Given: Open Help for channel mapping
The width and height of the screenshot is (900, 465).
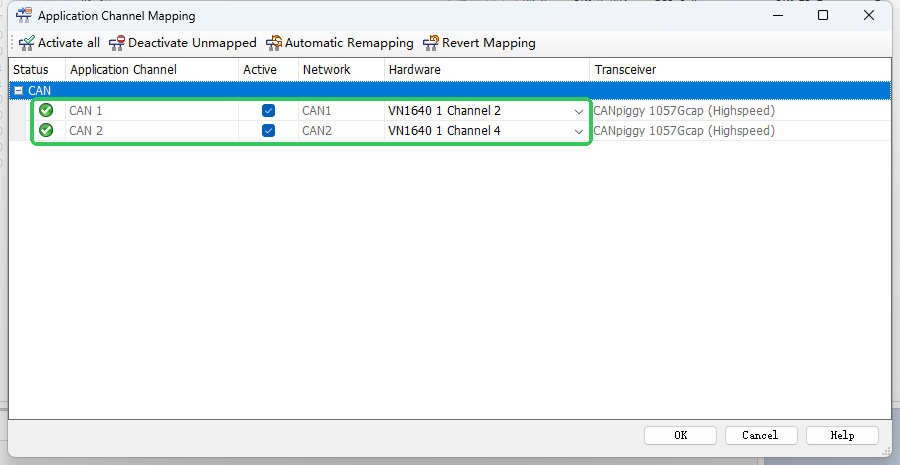Looking at the screenshot, I should [x=842, y=435].
